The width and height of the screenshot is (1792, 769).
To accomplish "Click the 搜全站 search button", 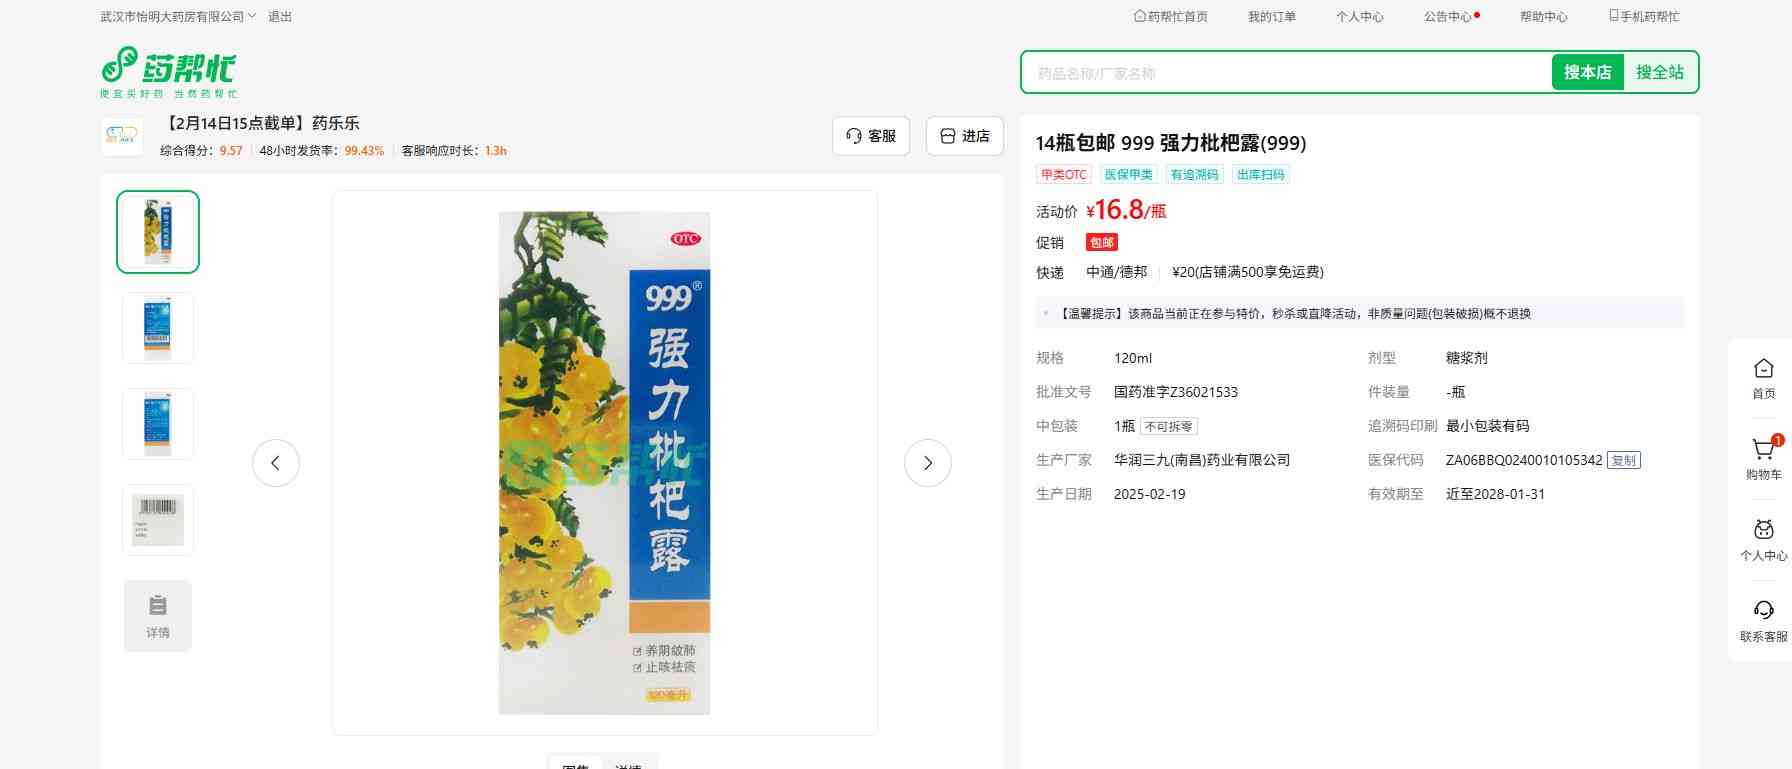I will coord(1660,72).
